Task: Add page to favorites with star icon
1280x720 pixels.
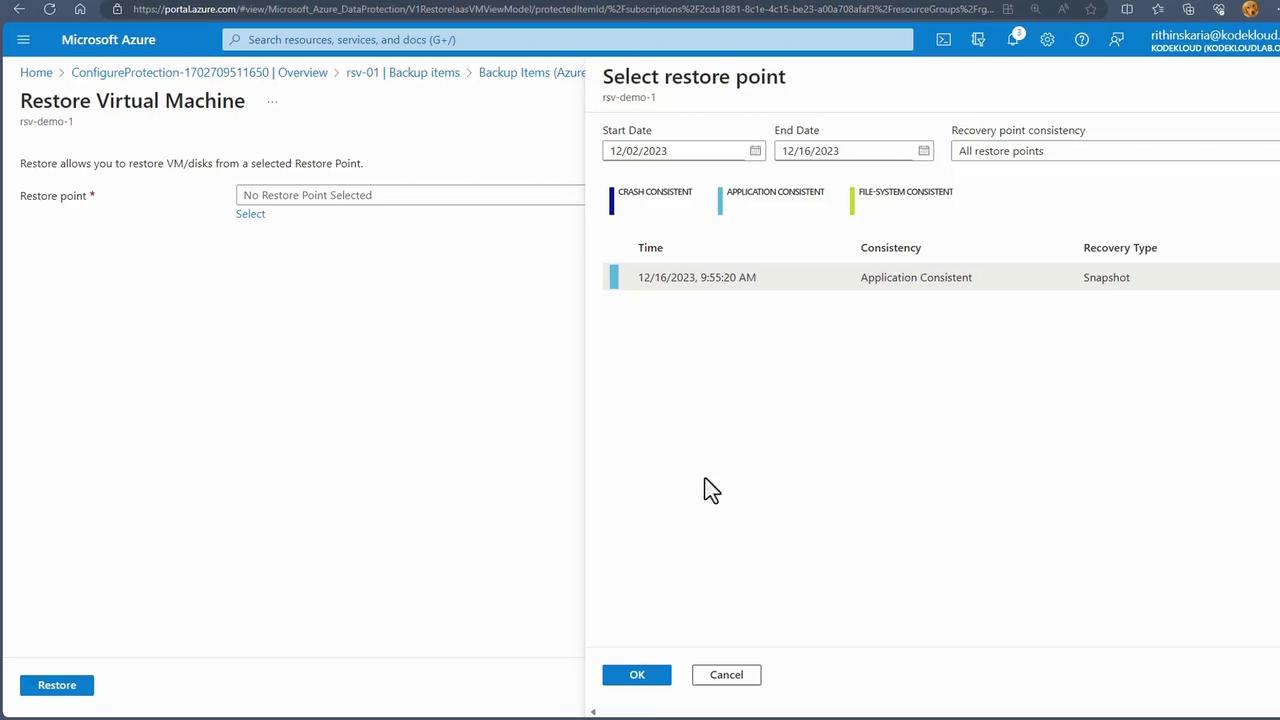Action: click(x=1091, y=9)
